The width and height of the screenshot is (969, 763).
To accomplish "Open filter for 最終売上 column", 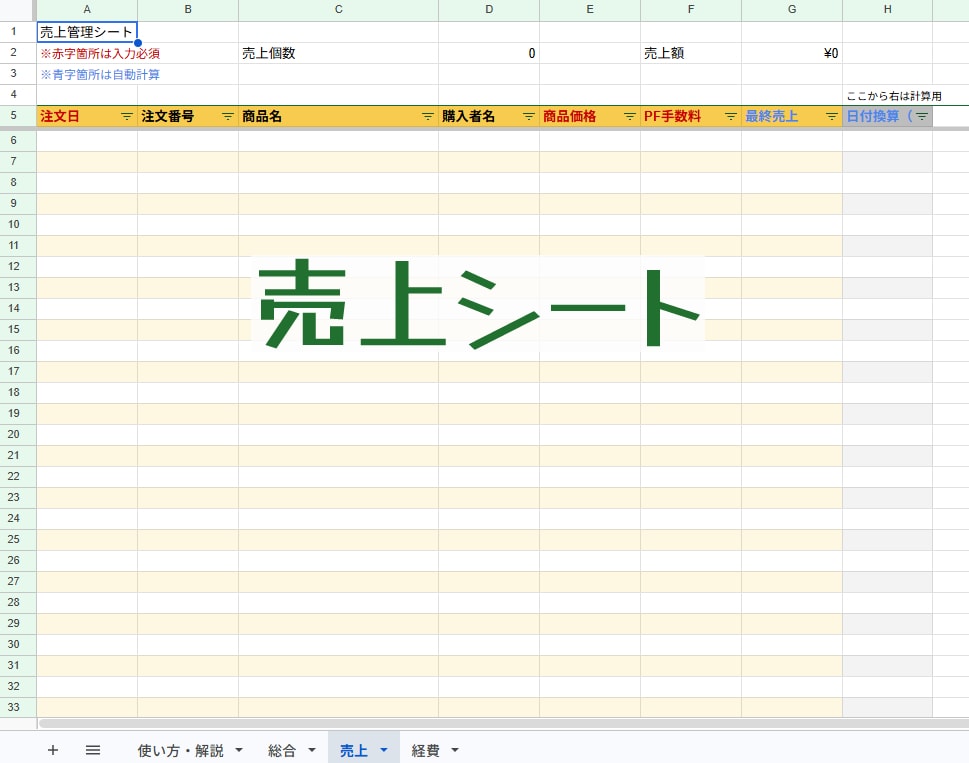I will [831, 116].
